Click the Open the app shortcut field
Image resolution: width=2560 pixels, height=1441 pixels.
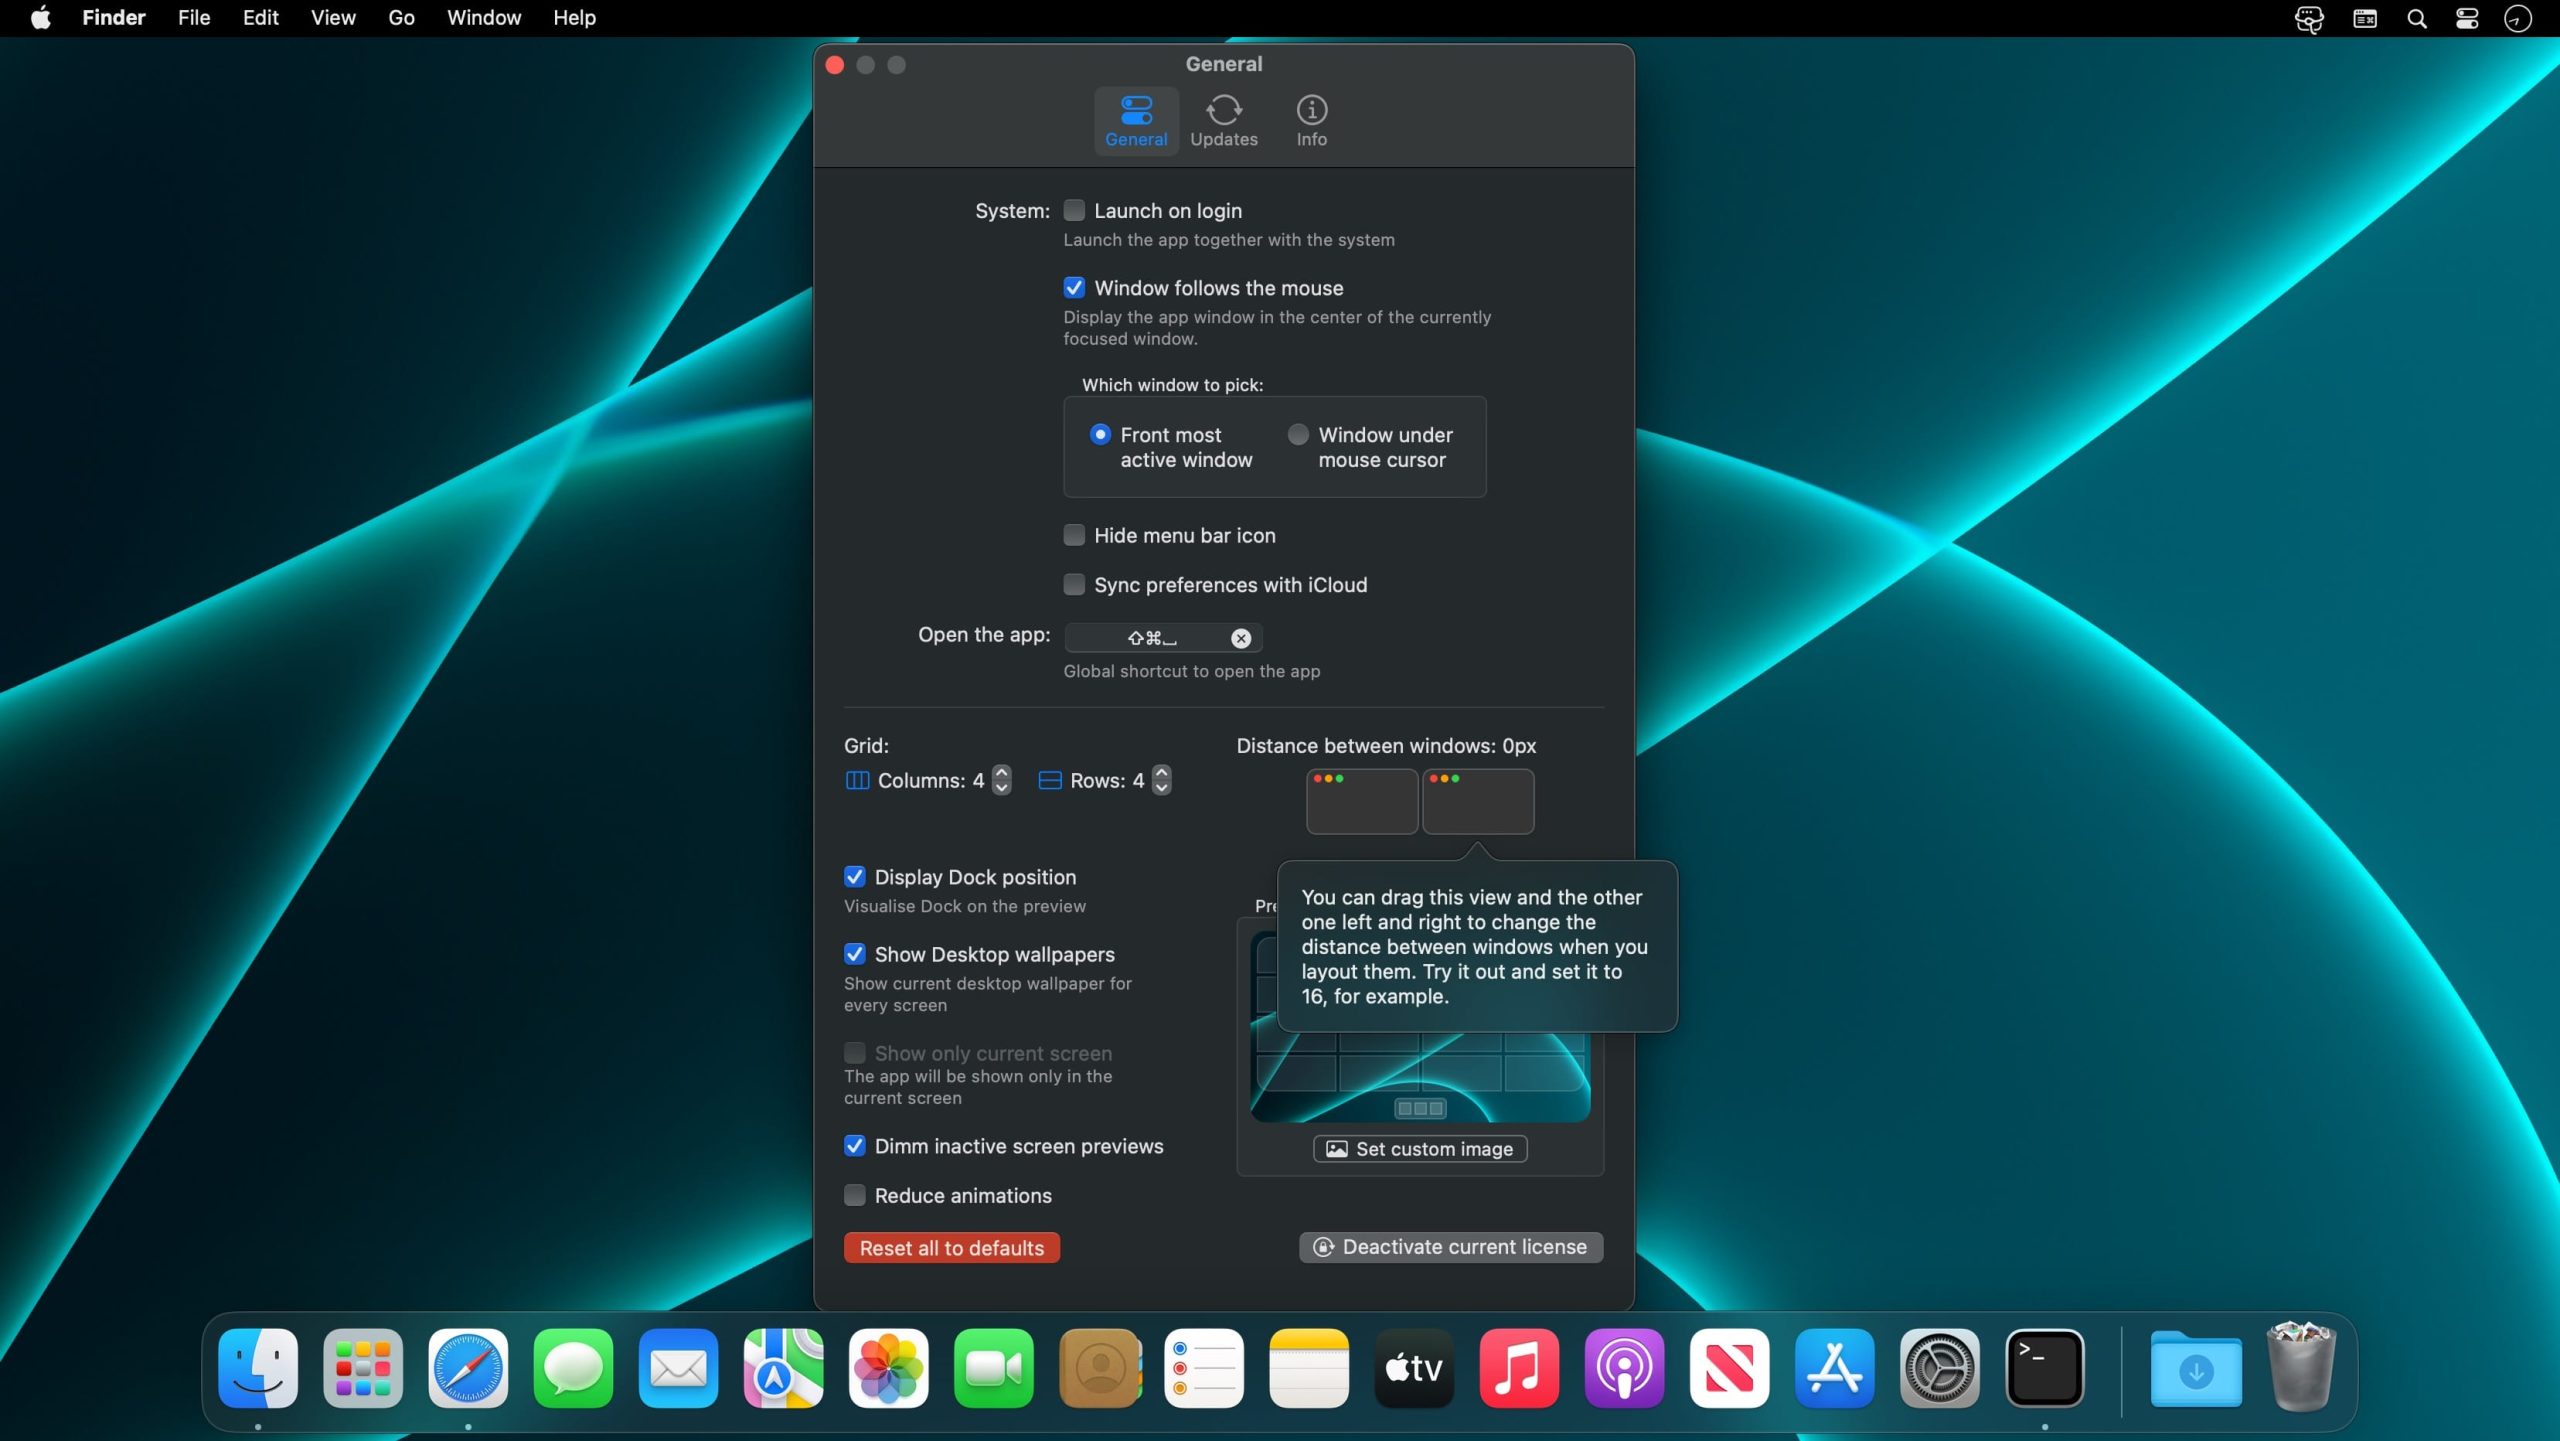(1150, 638)
